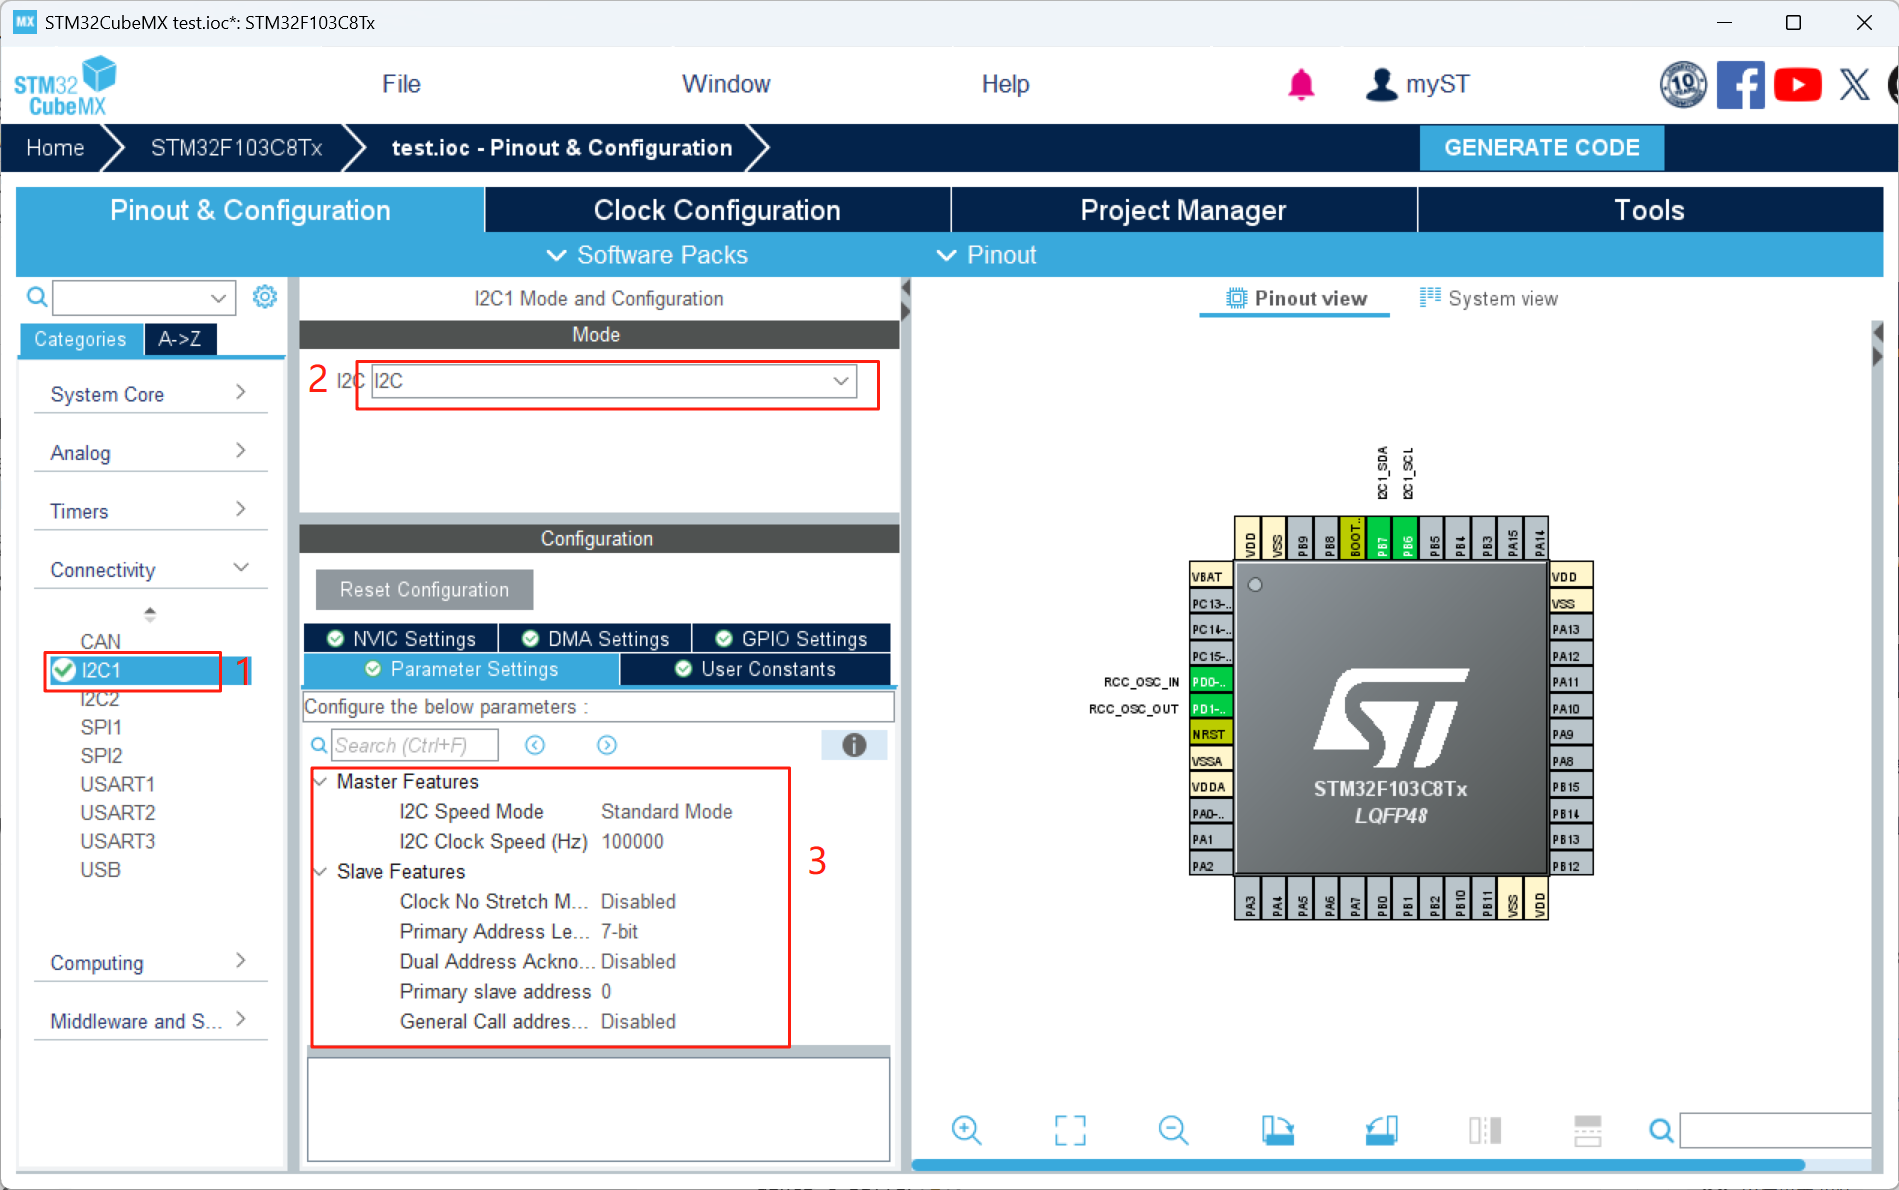This screenshot has height=1190, width=1899.
Task: Click the Reset Configuration button
Action: click(x=424, y=589)
